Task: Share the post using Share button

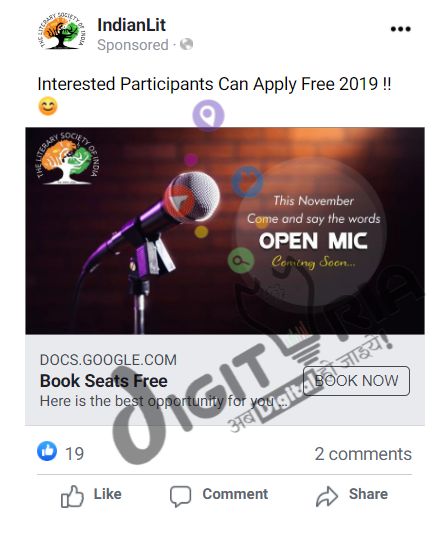Action: (352, 495)
